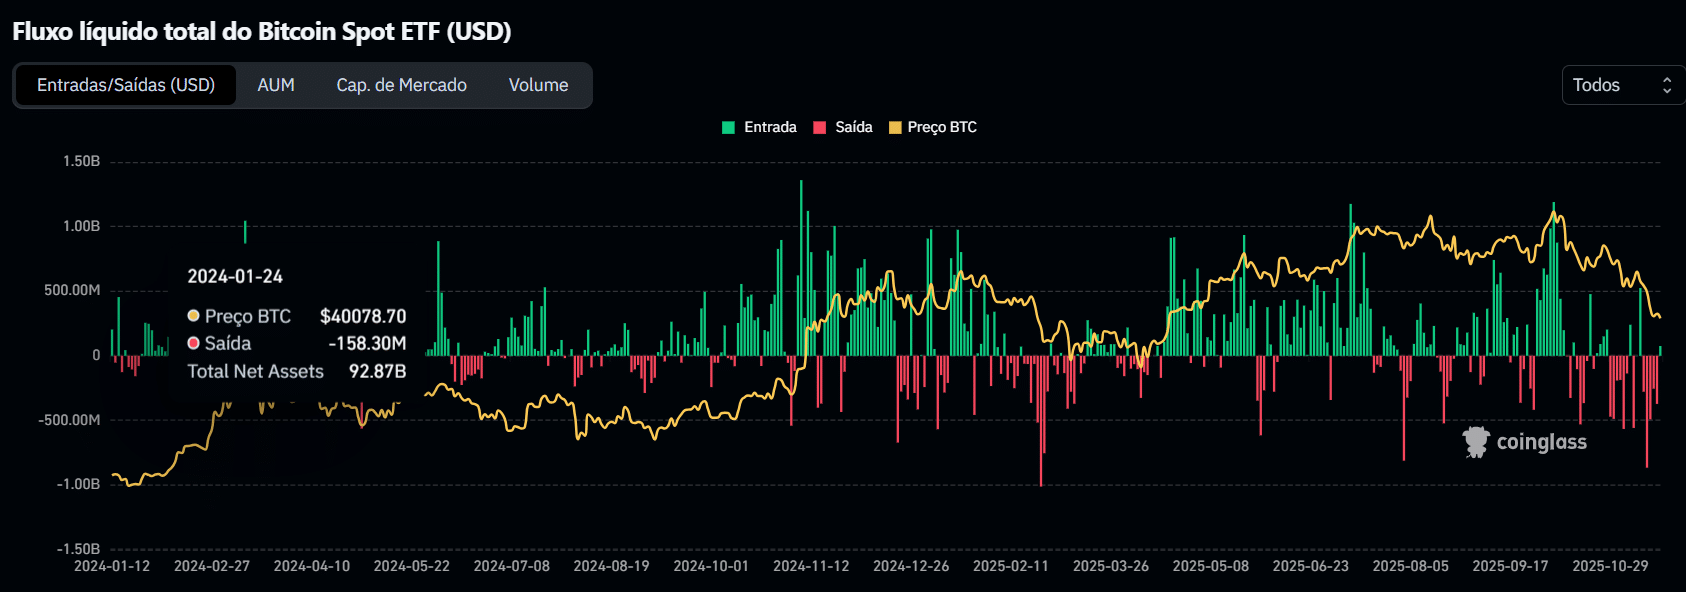The image size is (1686, 592).
Task: Click the 2025-02-11 x-axis date
Action: point(1011,566)
